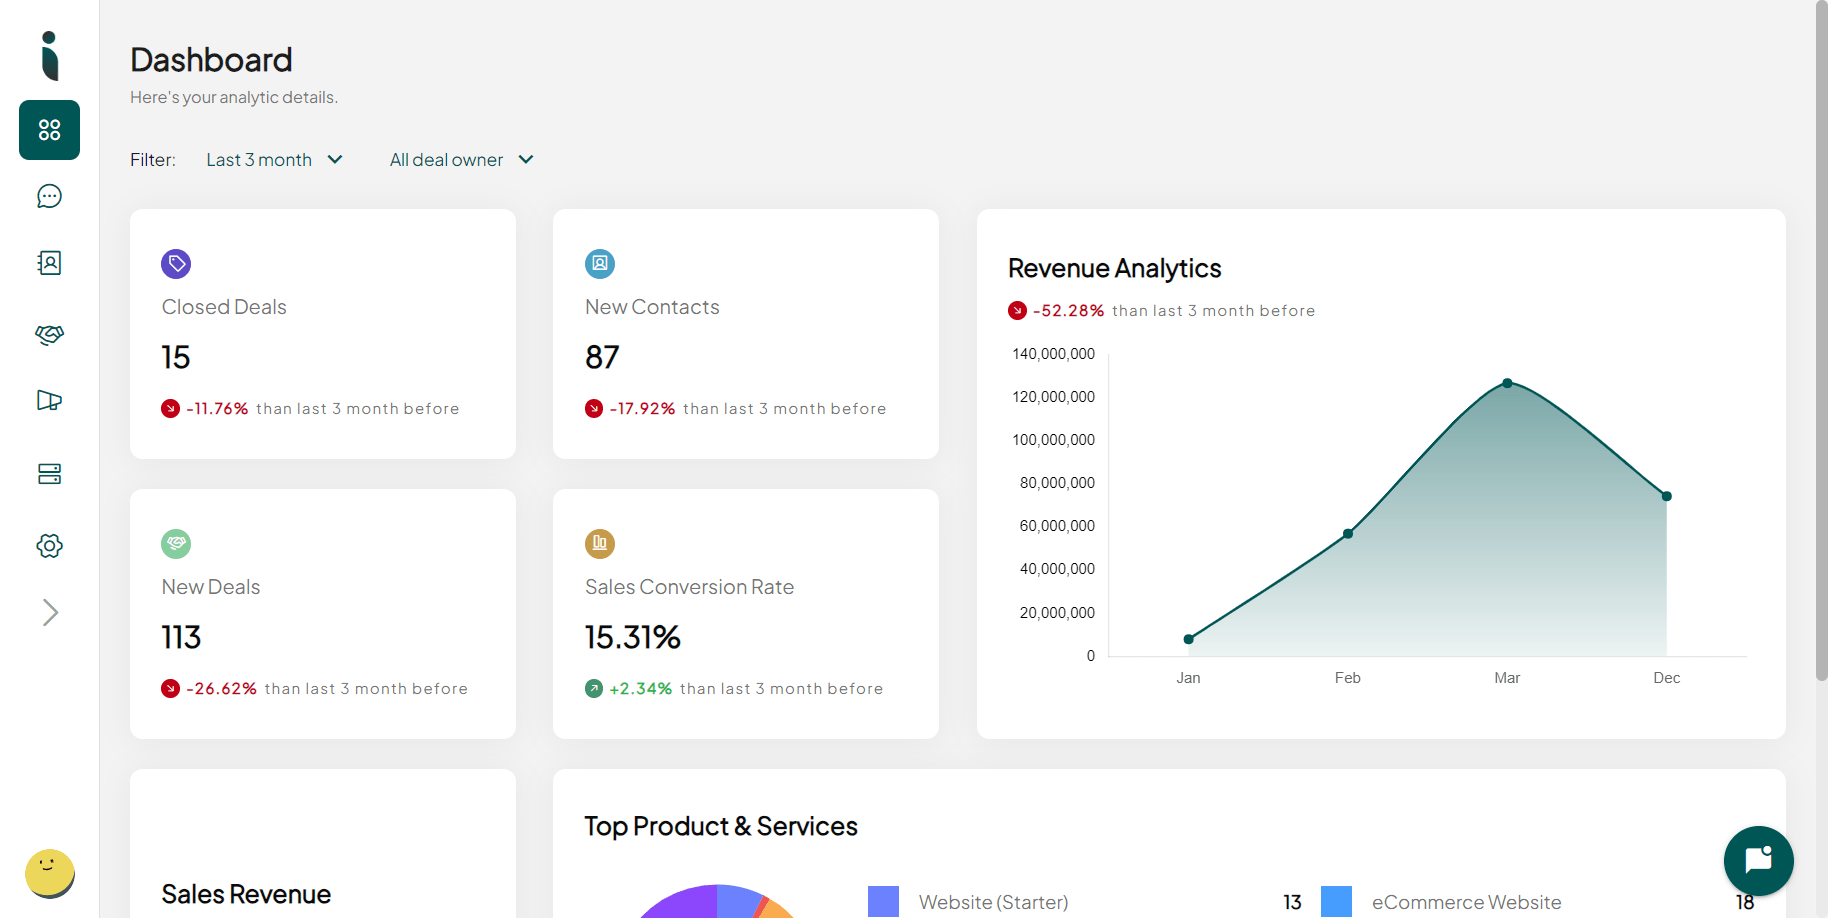Click the -52.28% revenue change text
This screenshot has height=918, width=1828.
pyautogui.click(x=1069, y=311)
